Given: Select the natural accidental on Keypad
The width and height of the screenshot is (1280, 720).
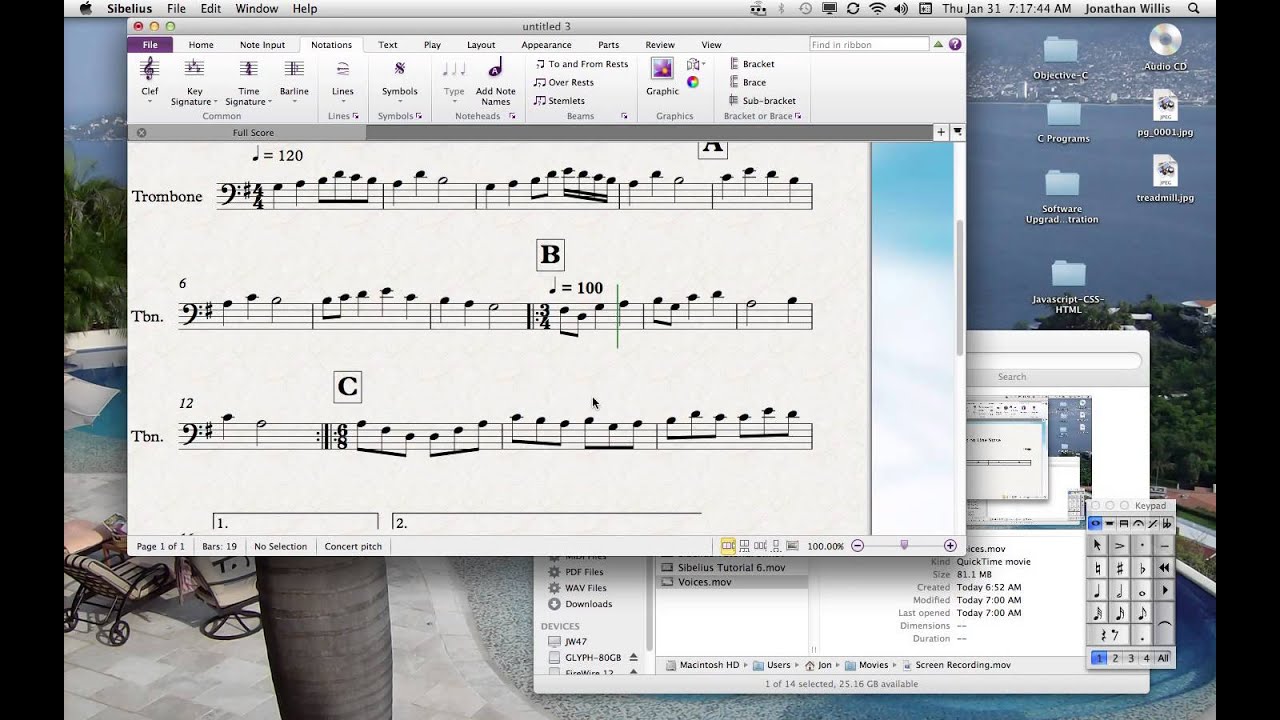Looking at the screenshot, I should (1098, 568).
